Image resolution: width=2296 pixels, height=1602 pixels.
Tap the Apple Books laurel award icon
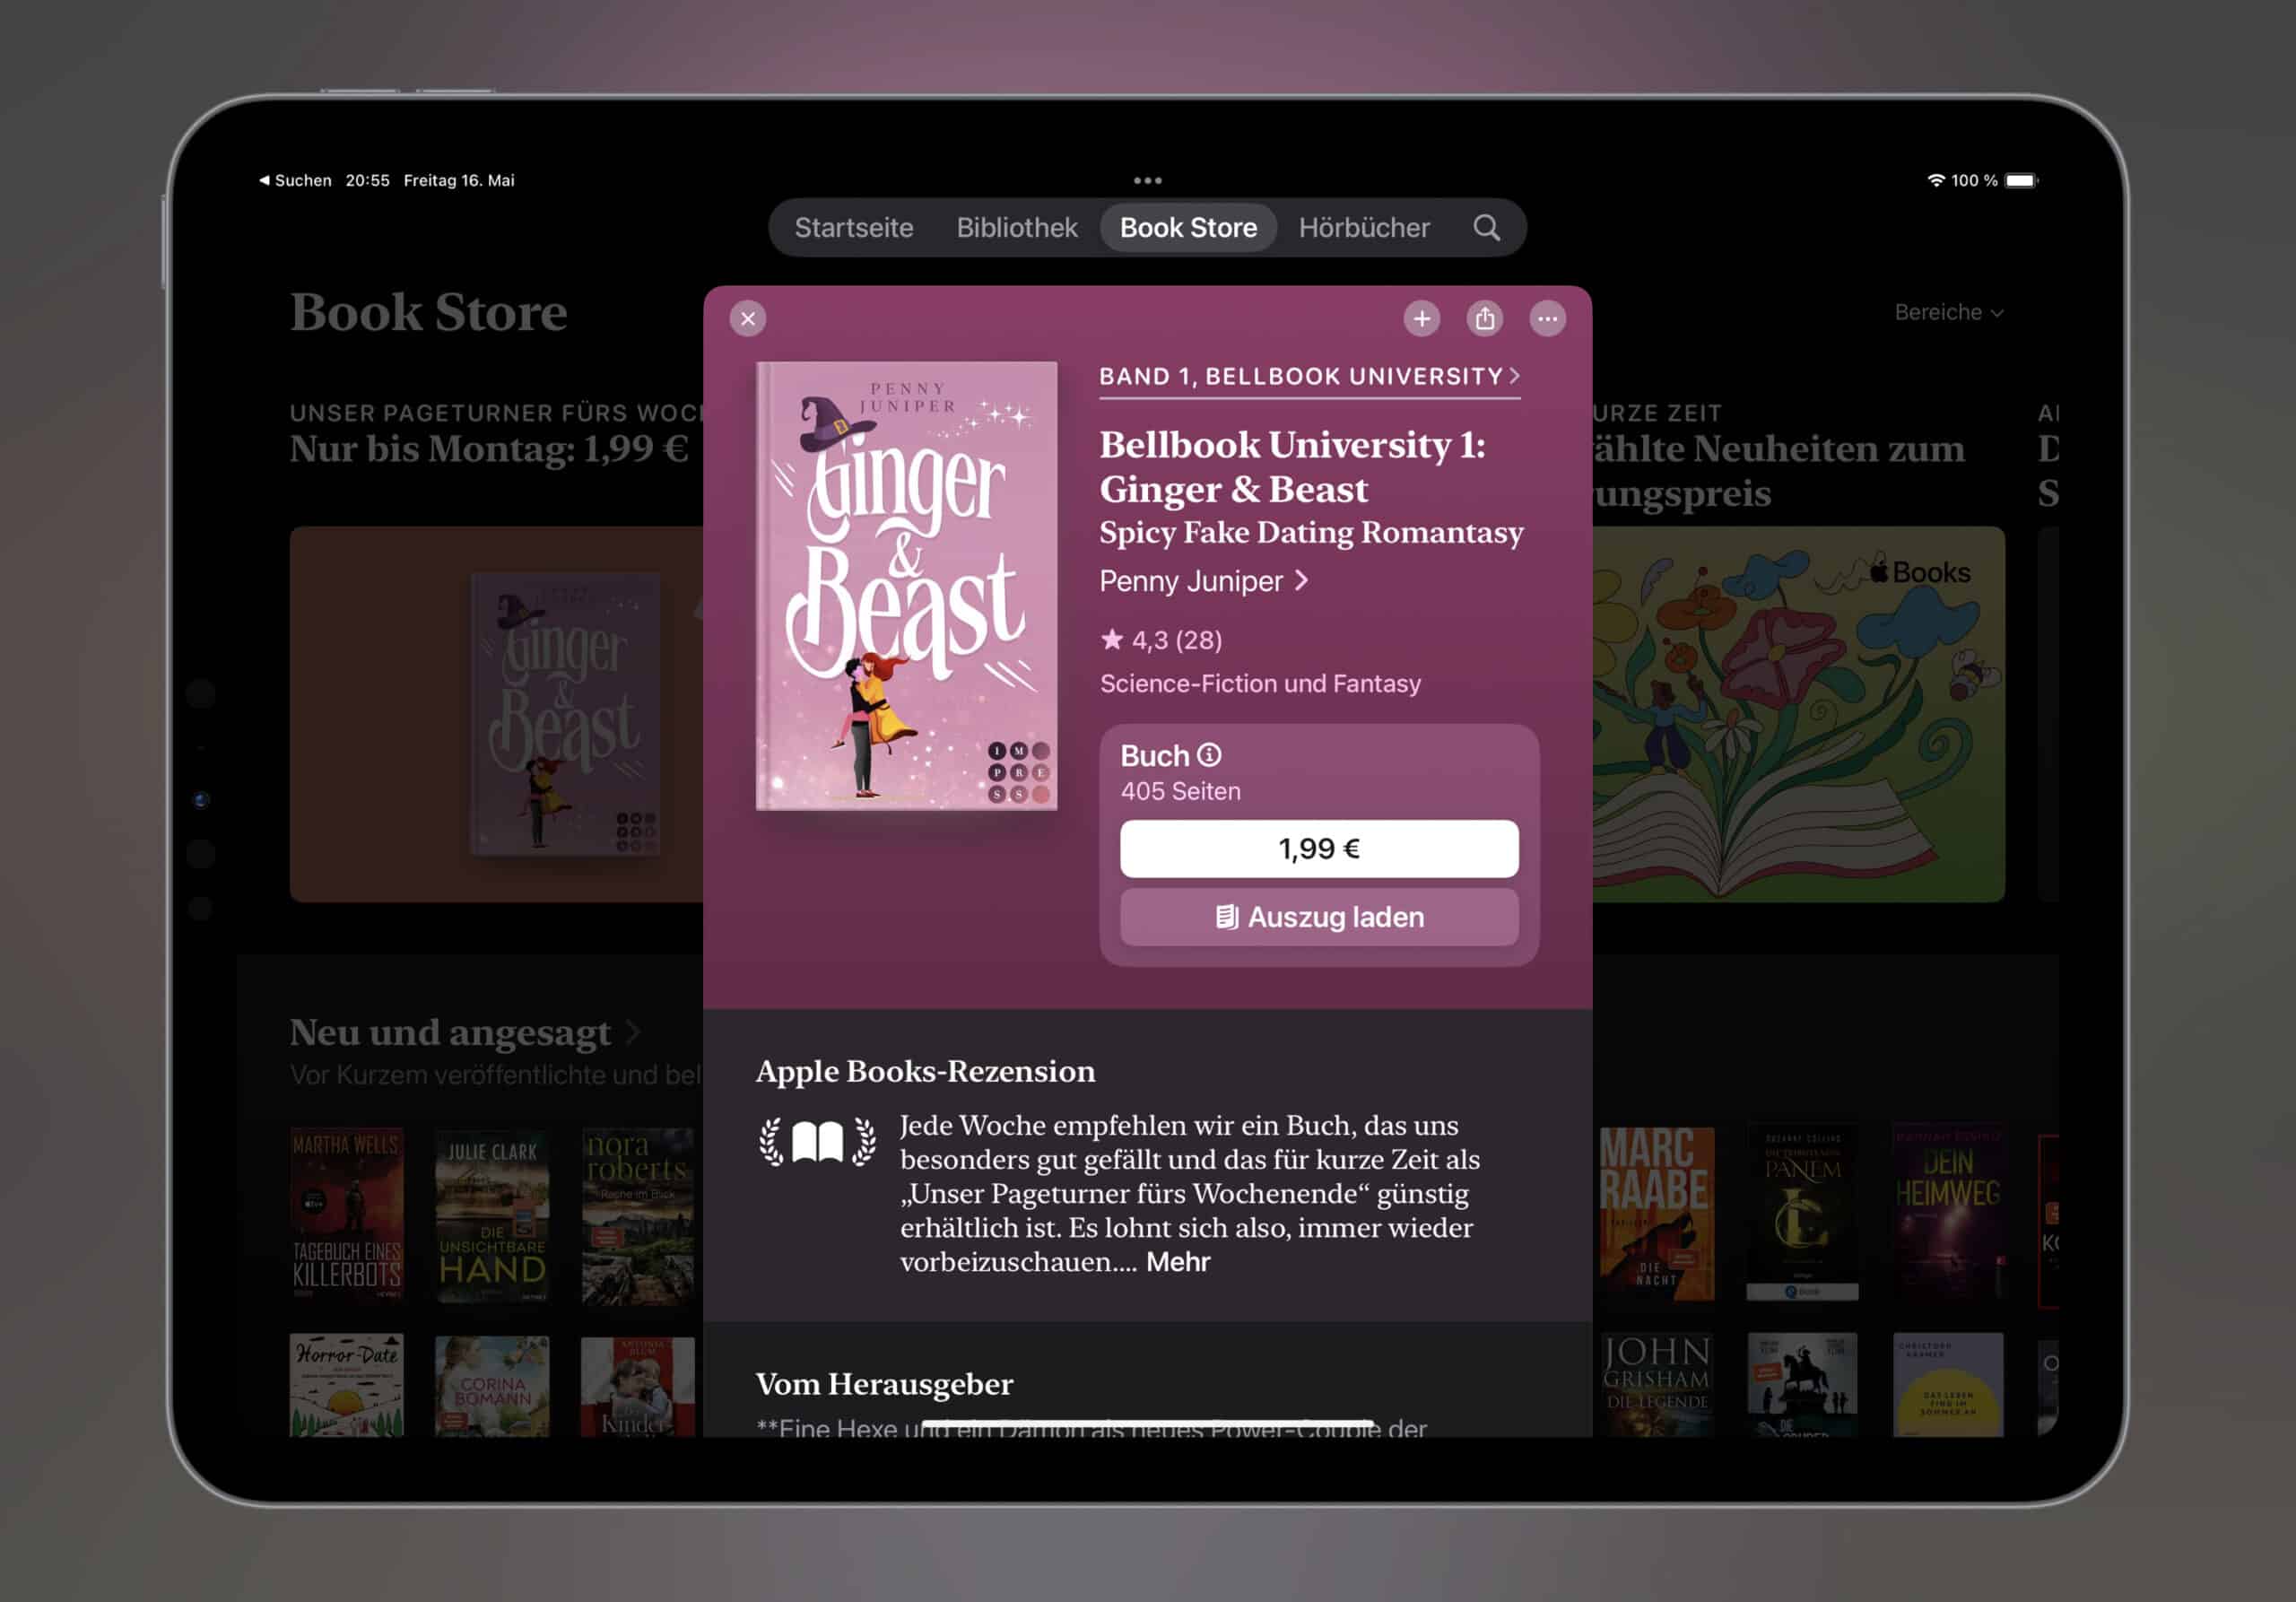click(817, 1141)
